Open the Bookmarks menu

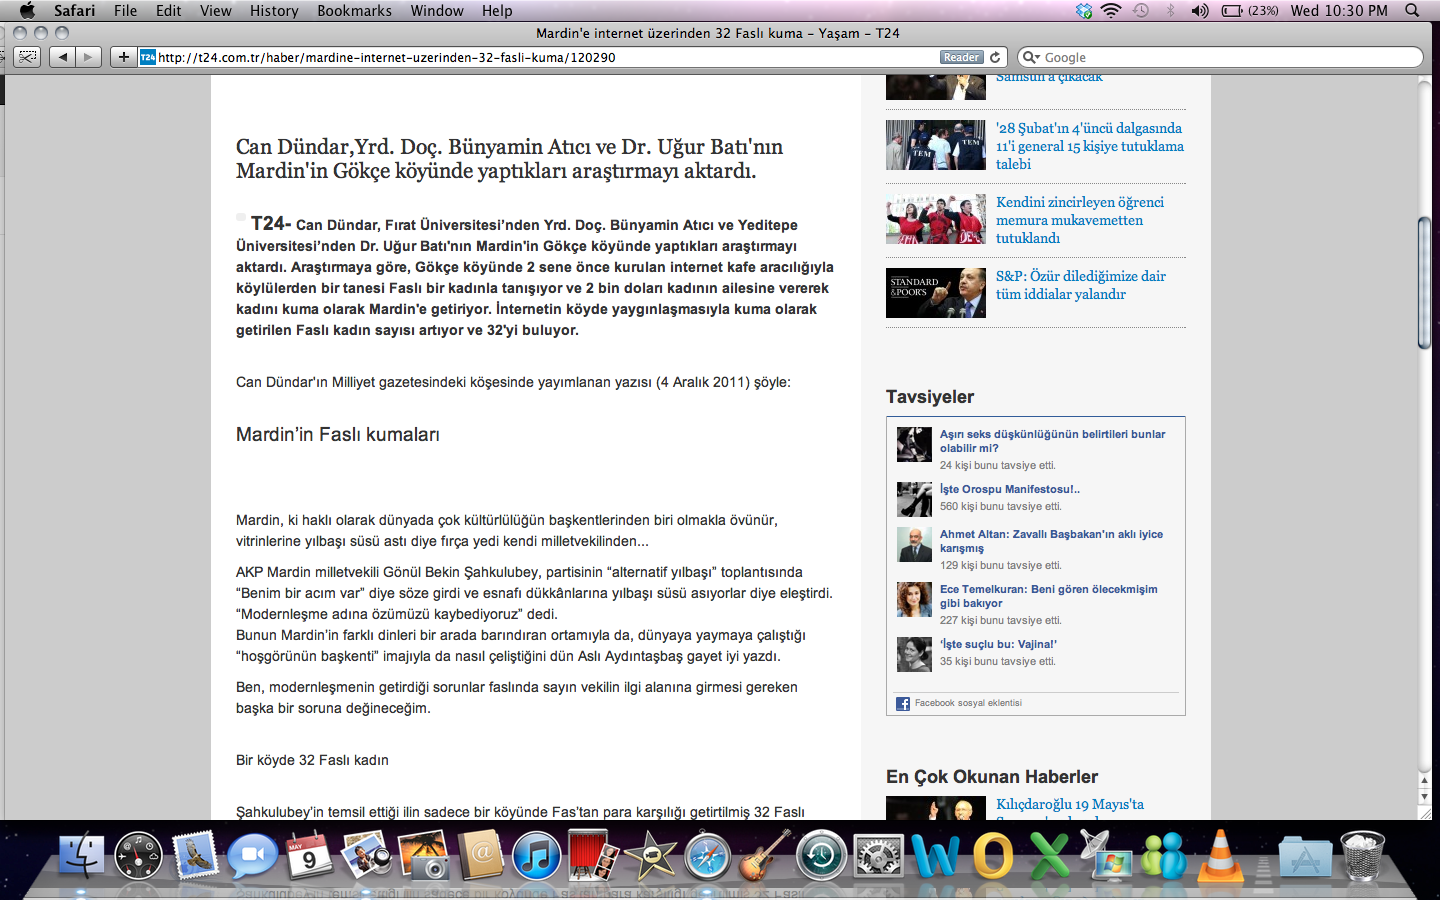[x=354, y=11]
